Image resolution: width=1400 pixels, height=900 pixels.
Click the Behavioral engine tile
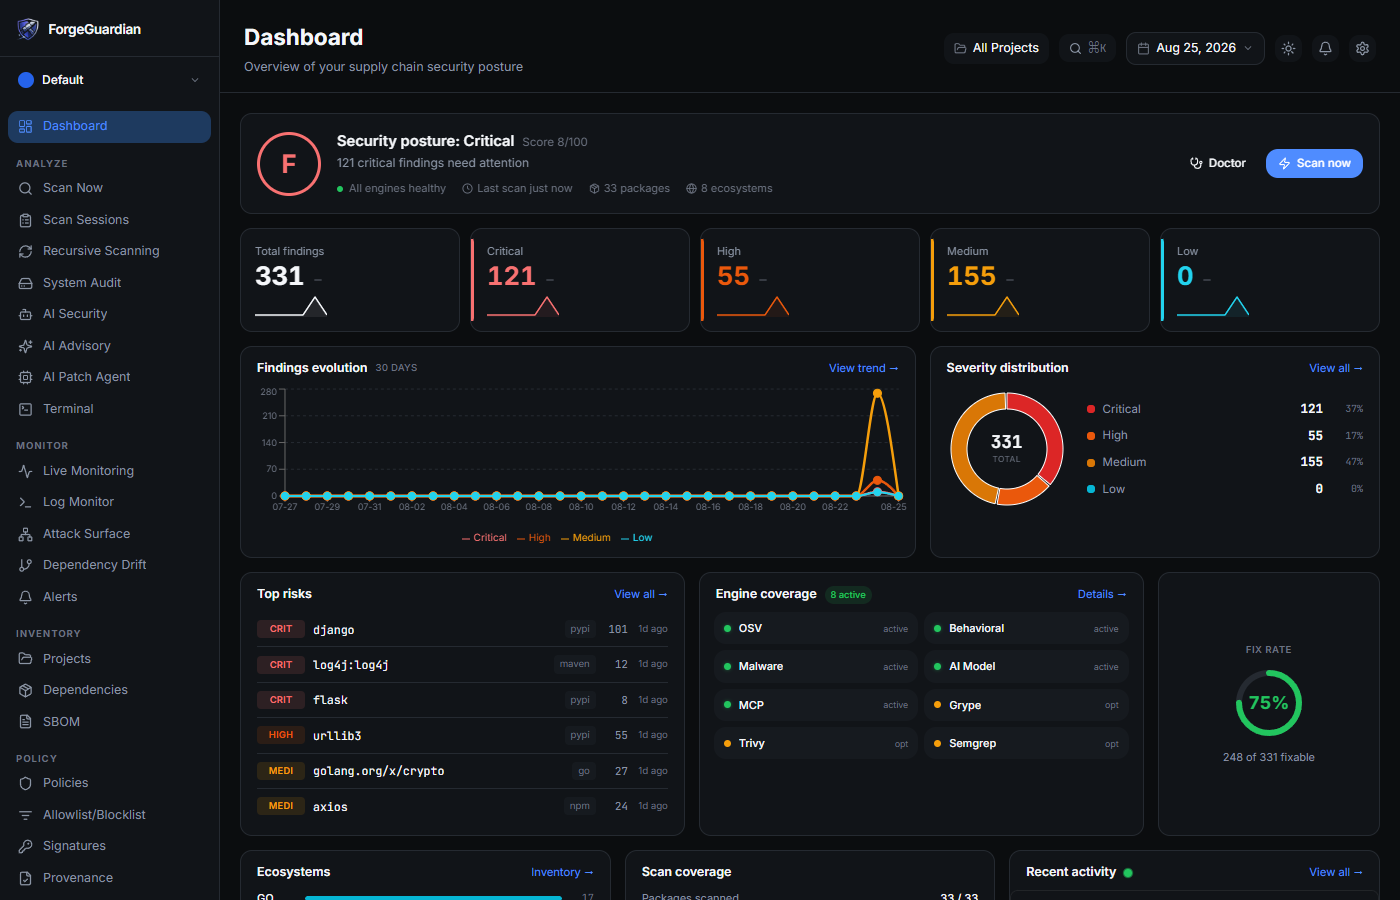click(1026, 629)
